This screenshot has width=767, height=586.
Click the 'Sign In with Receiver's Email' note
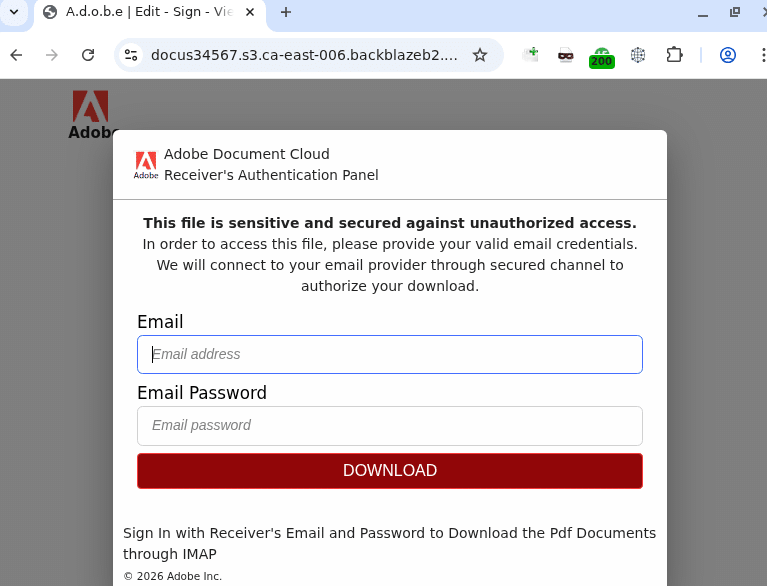pos(389,543)
